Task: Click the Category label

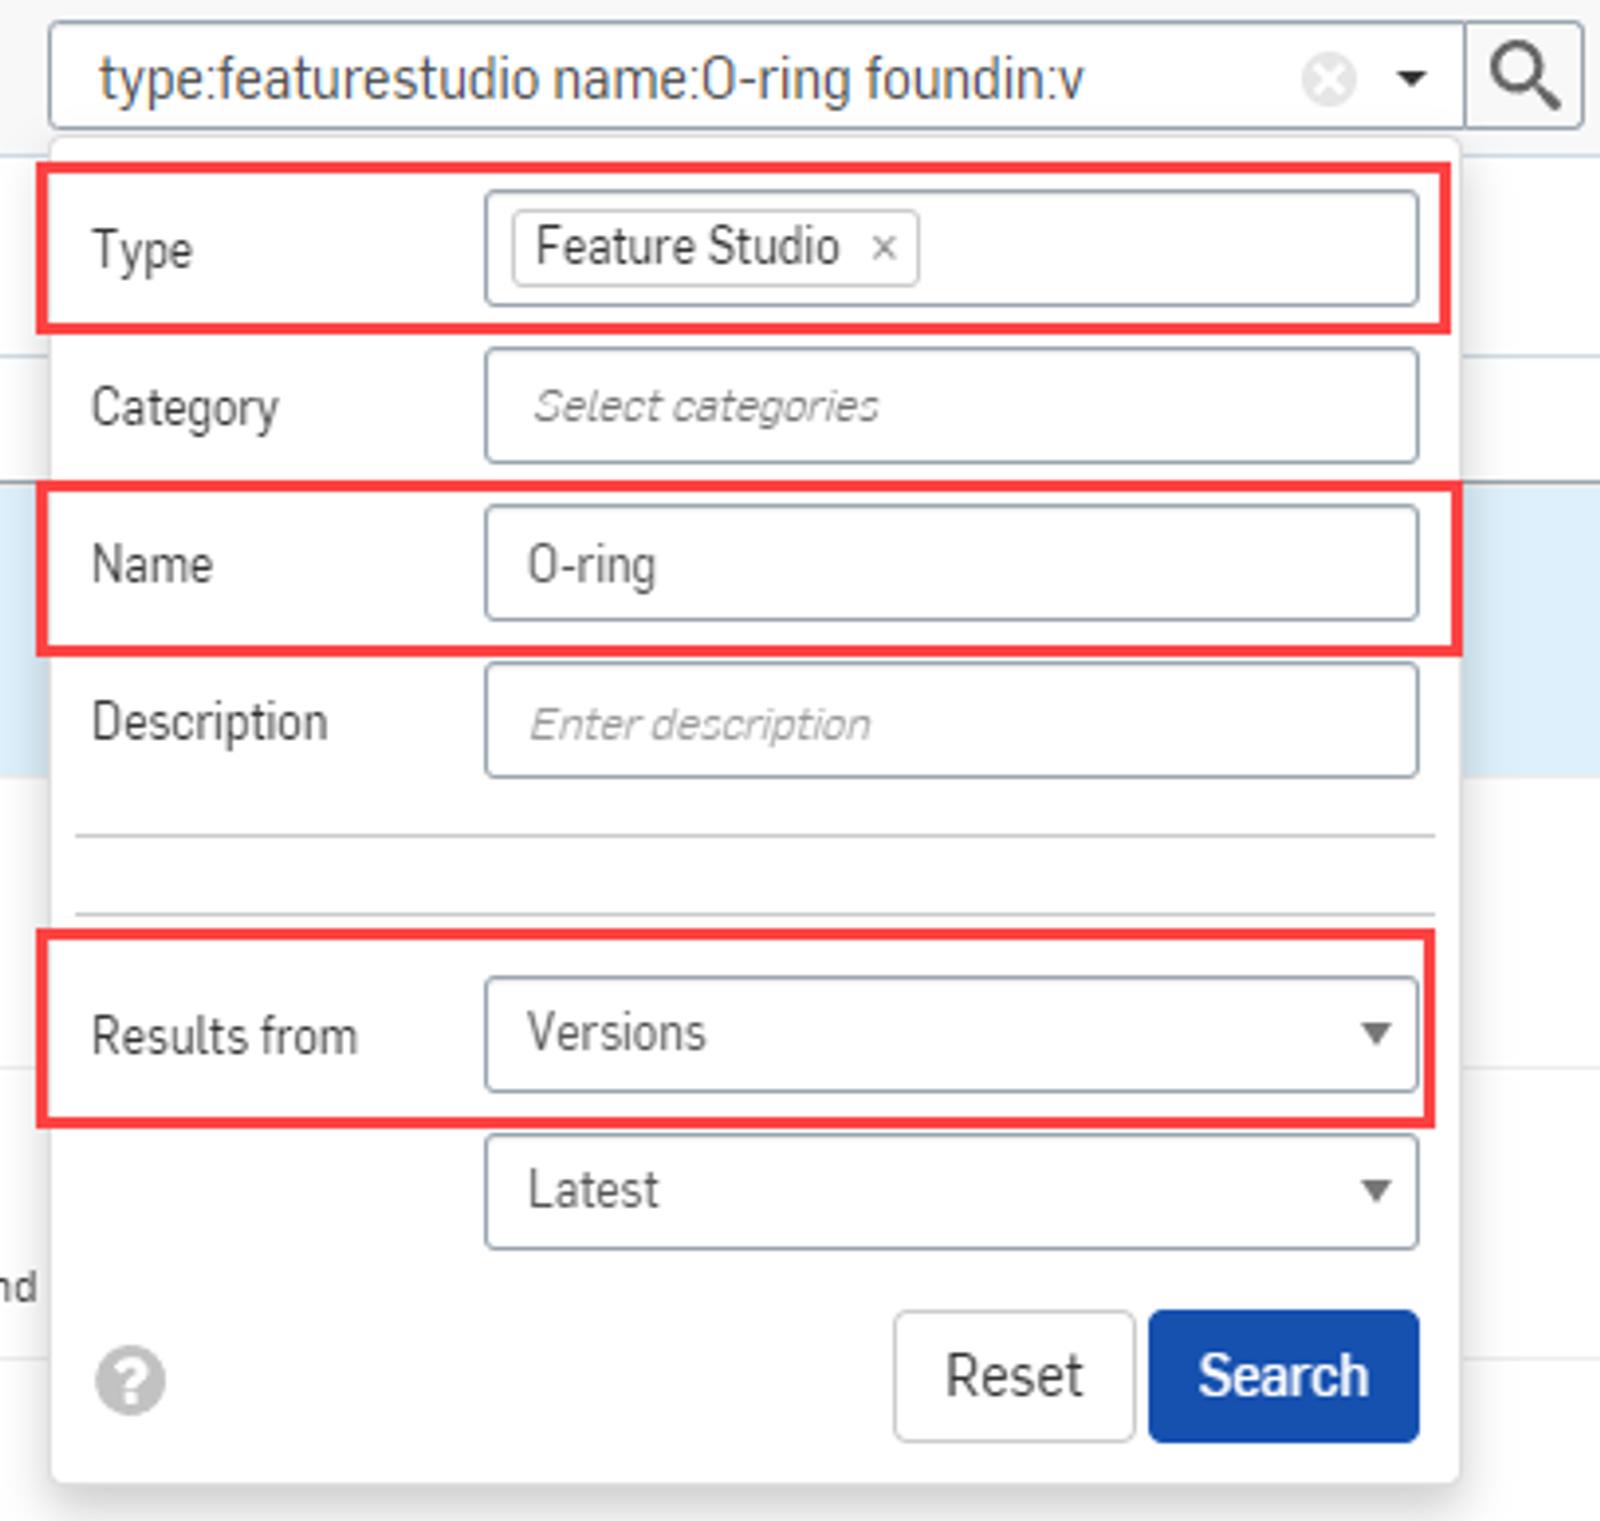Action: (x=185, y=408)
